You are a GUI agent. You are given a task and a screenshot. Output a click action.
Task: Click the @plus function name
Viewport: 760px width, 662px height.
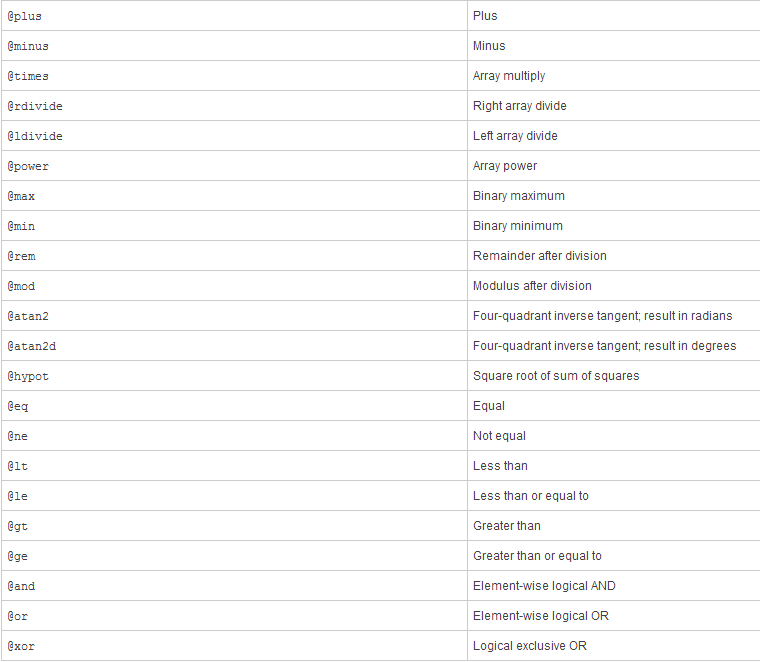pos(25,16)
